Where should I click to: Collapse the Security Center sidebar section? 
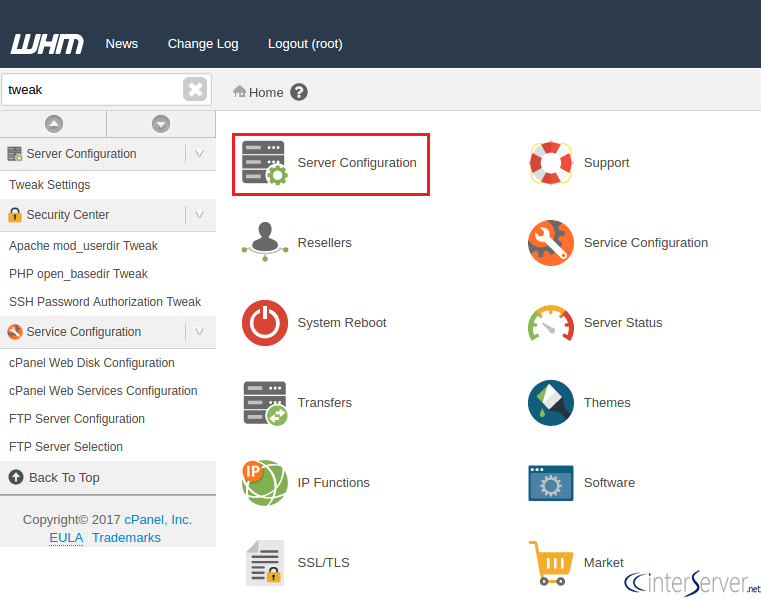point(199,215)
